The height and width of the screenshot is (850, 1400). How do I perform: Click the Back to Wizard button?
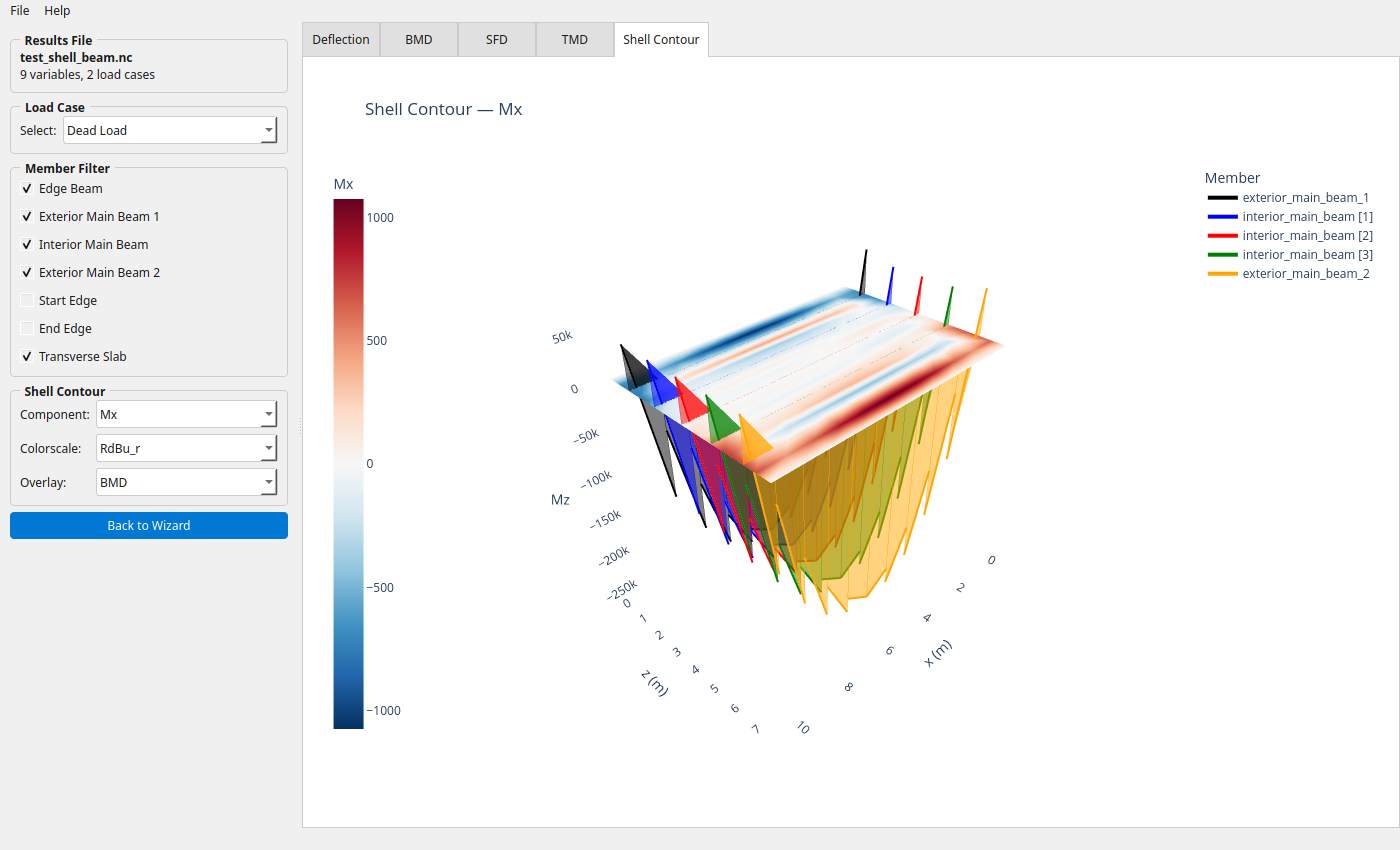point(149,526)
